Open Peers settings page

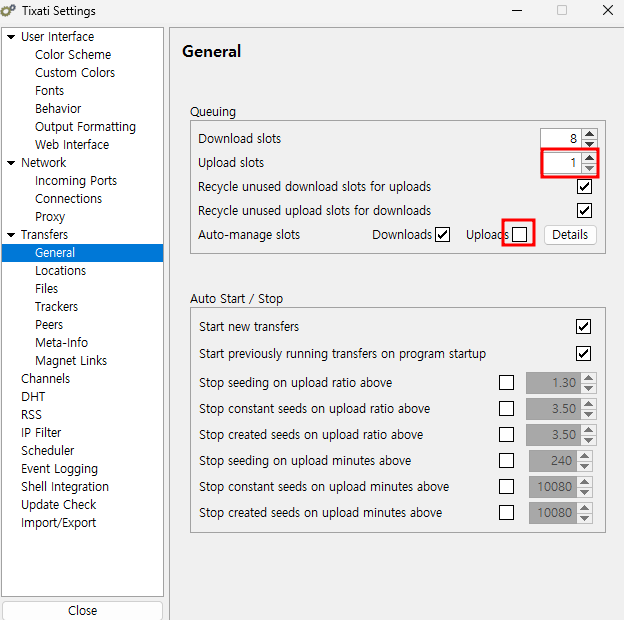pyautogui.click(x=49, y=325)
